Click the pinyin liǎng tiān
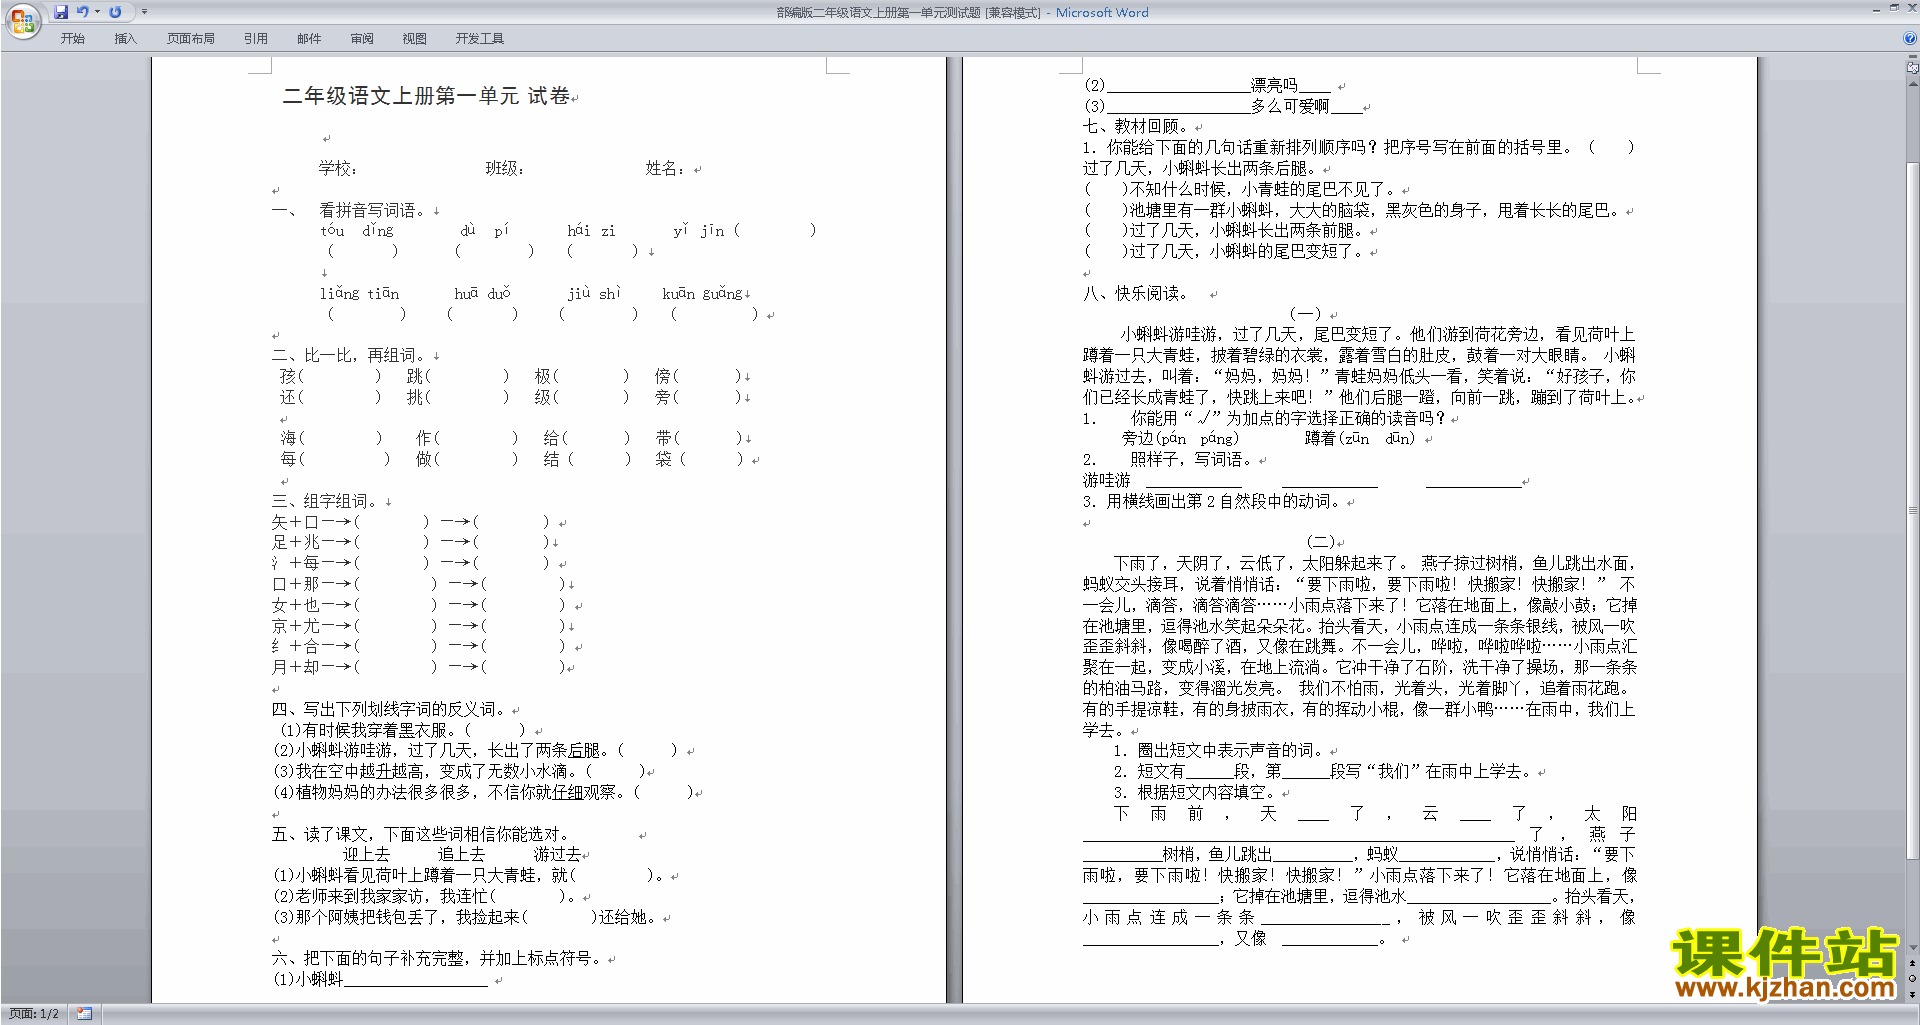Viewport: 1920px width, 1025px height. pos(359,293)
